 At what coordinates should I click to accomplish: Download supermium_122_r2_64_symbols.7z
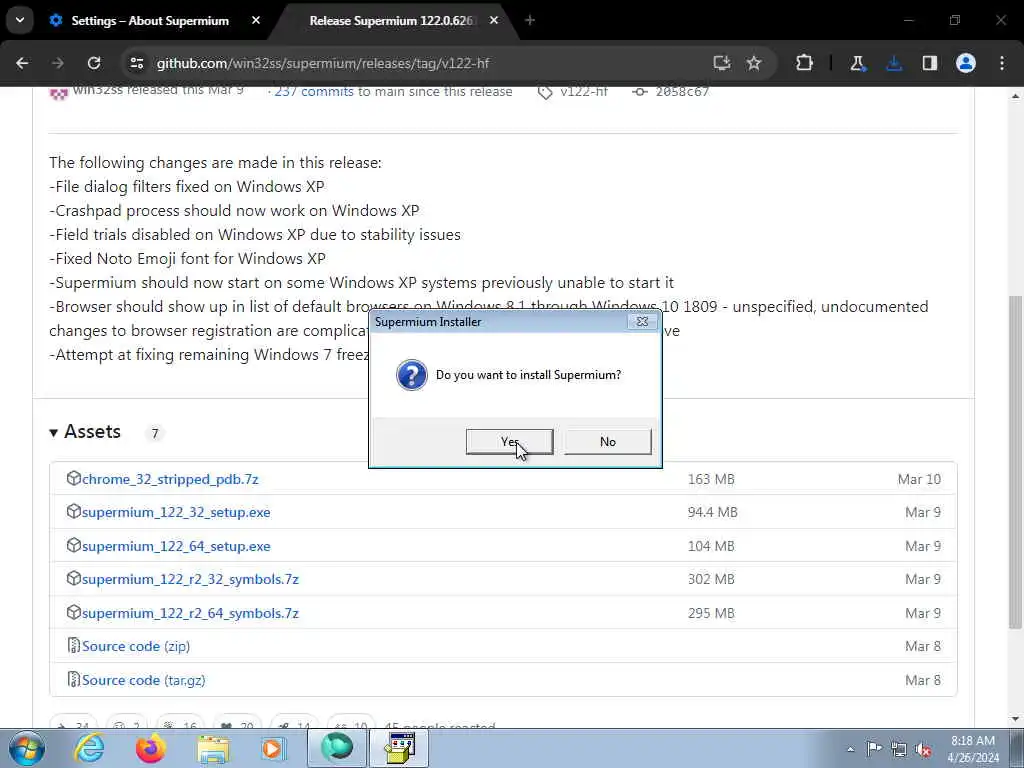[x=190, y=613]
